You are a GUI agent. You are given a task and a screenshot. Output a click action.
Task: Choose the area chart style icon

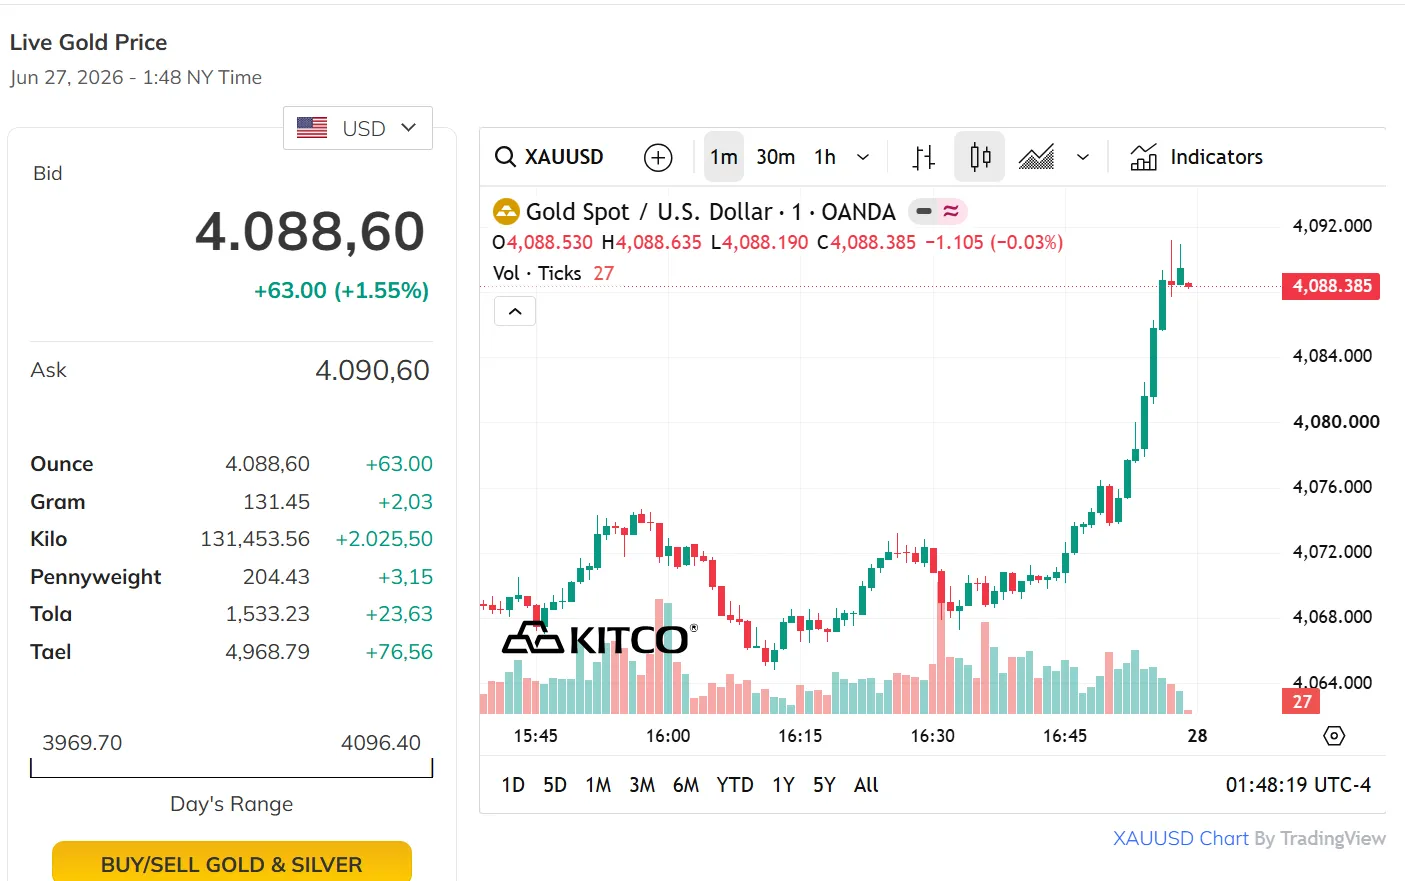coord(1036,157)
